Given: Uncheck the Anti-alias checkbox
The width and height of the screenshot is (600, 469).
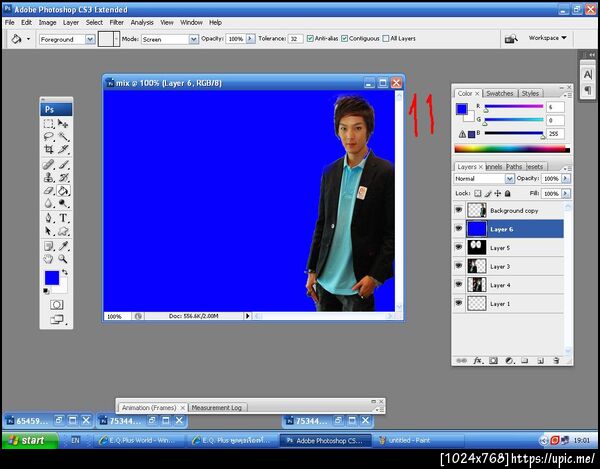Looking at the screenshot, I should pyautogui.click(x=310, y=39).
